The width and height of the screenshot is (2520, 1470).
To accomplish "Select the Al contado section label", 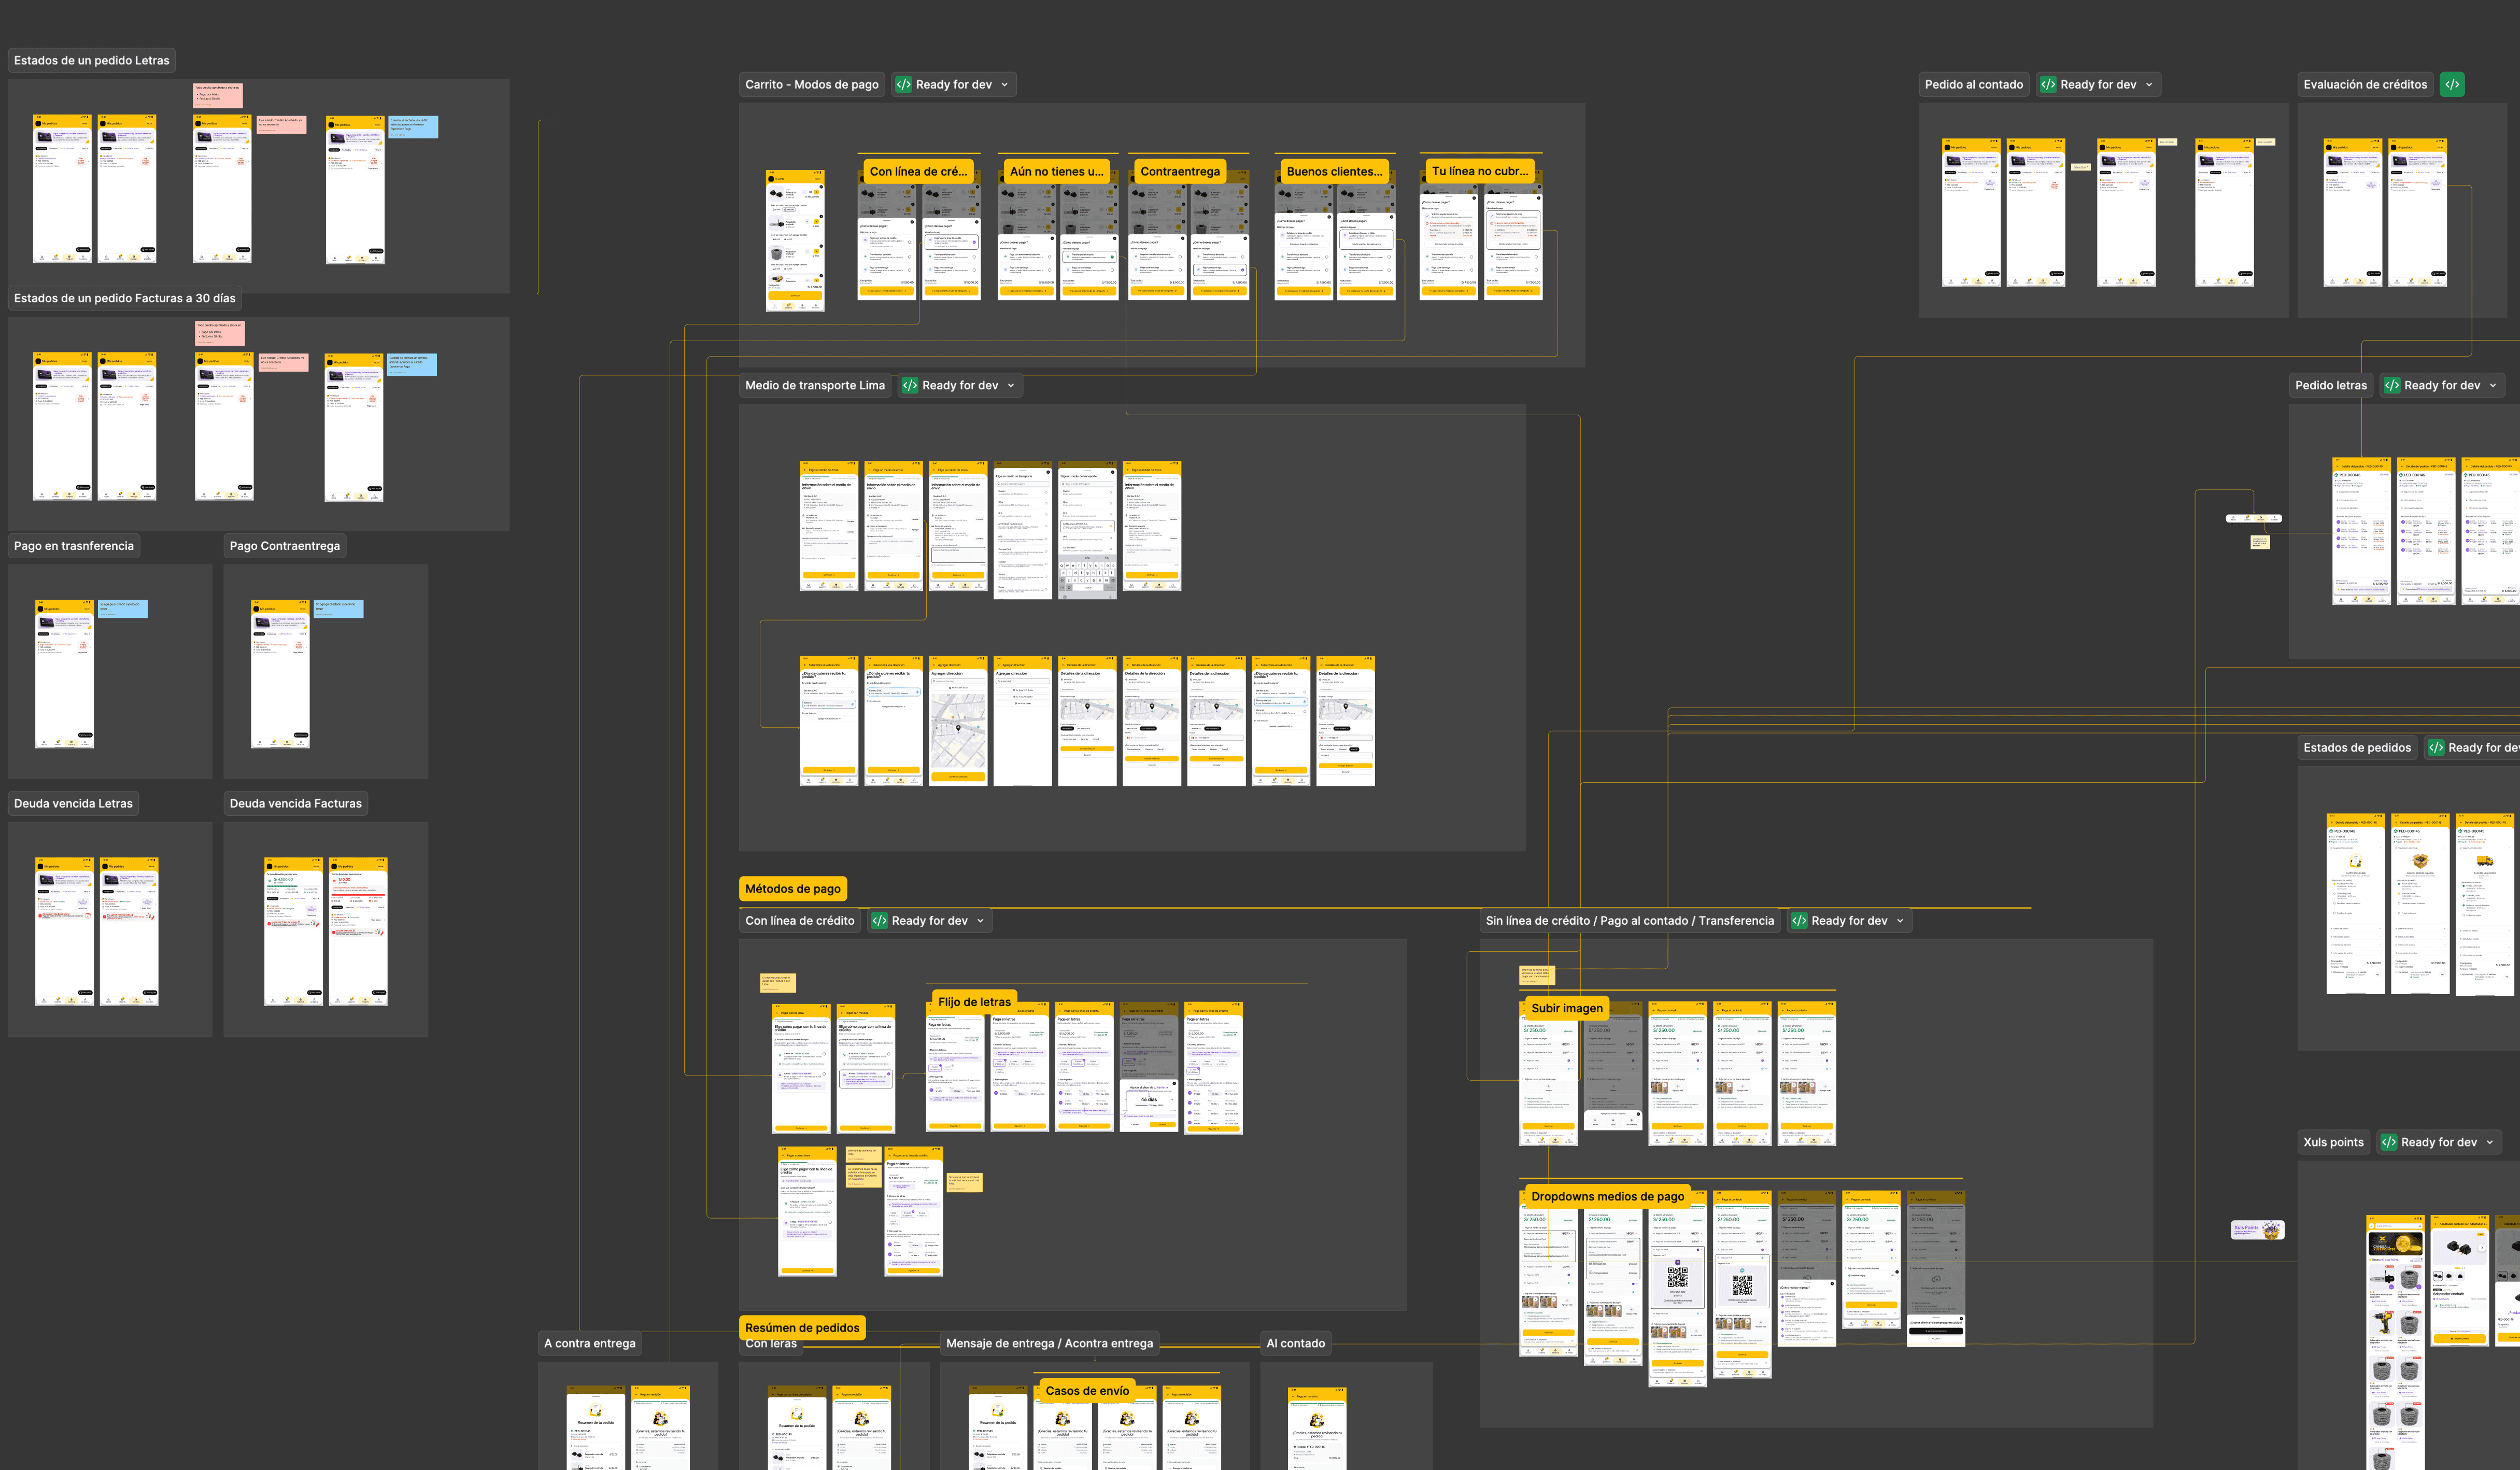I will pyautogui.click(x=1296, y=1344).
